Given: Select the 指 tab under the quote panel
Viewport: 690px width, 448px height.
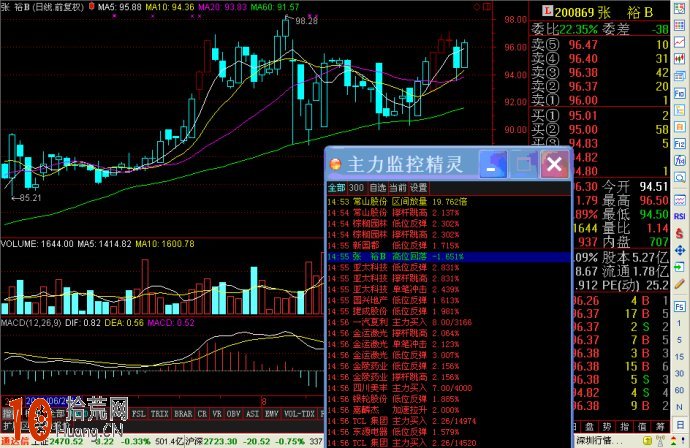Looking at the screenshot, I should tap(624, 427).
